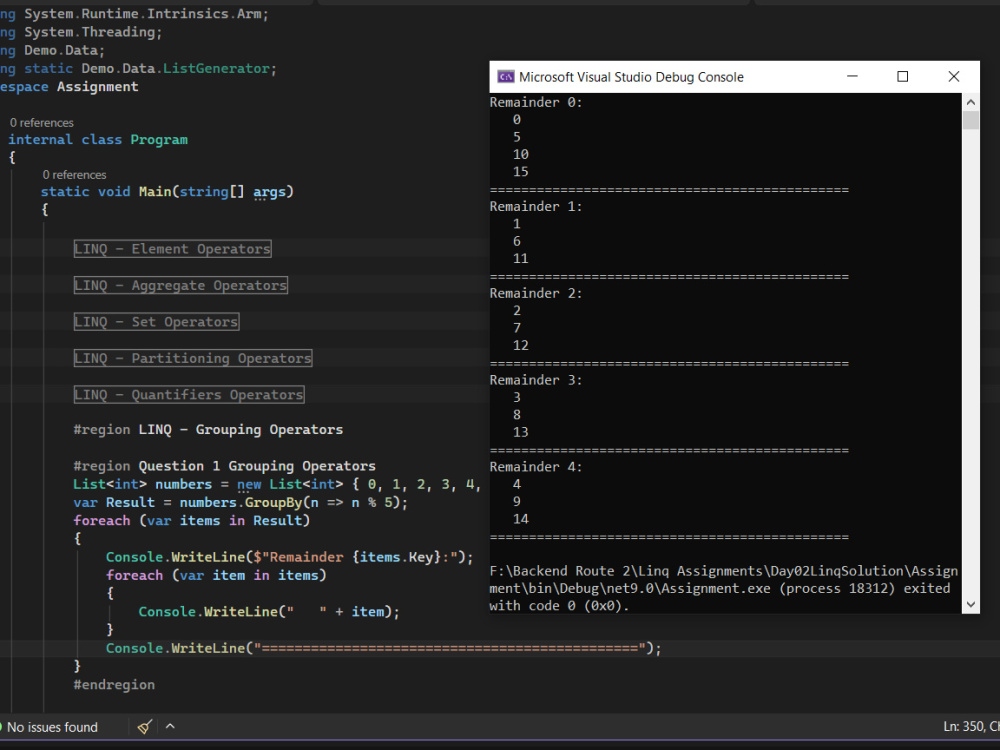Click the value 14 in console output

[x=520, y=519]
